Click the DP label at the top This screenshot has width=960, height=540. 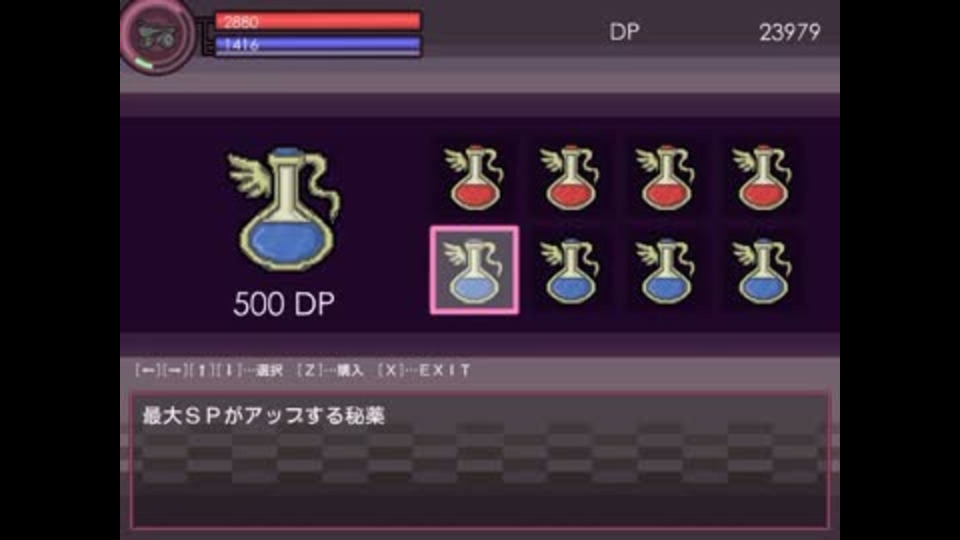pos(624,32)
